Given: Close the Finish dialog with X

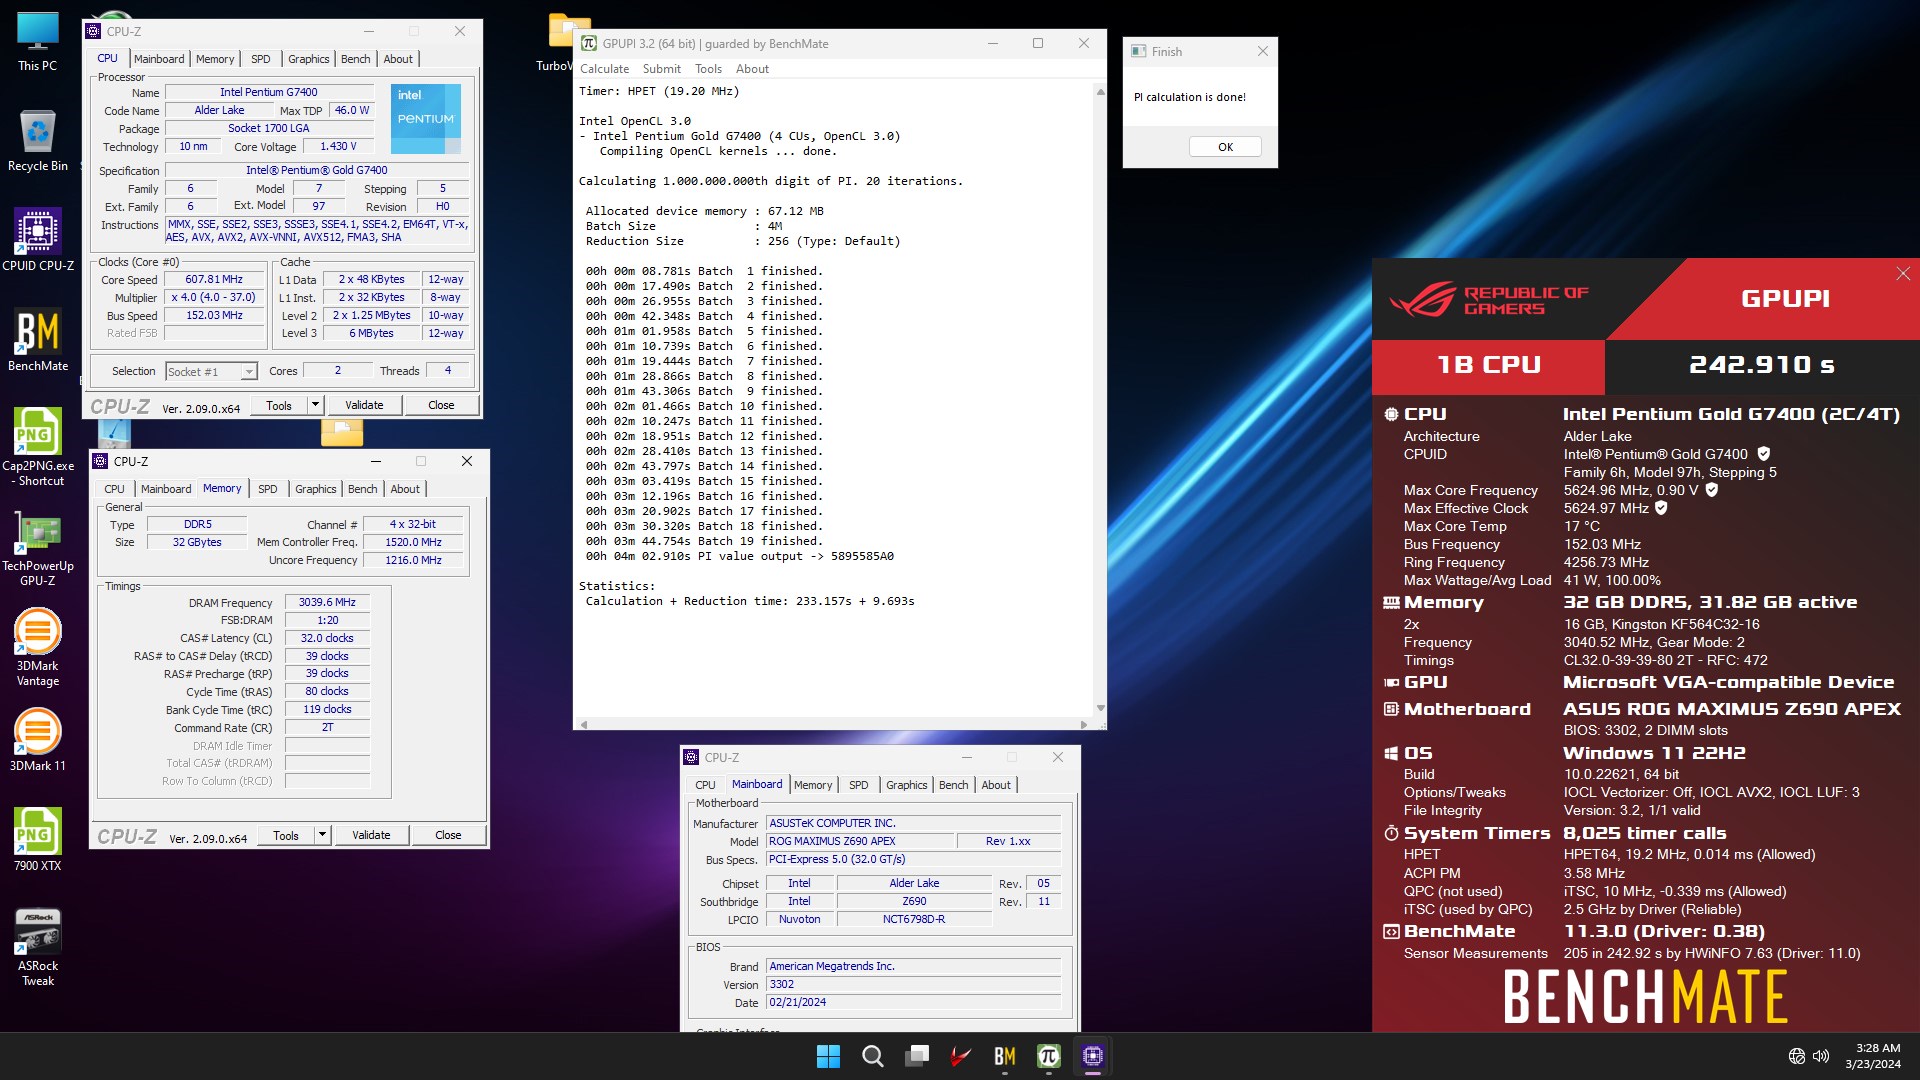Looking at the screenshot, I should 1262,51.
